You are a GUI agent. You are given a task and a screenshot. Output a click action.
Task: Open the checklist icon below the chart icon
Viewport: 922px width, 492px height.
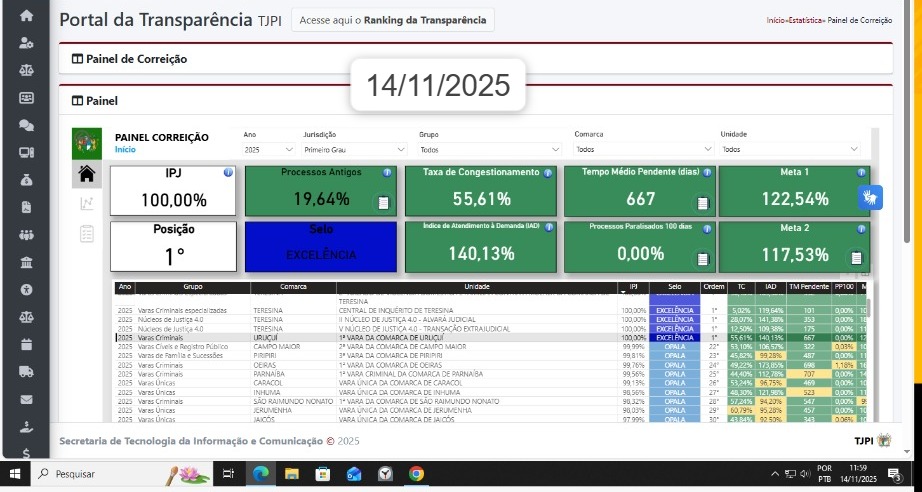tap(86, 233)
